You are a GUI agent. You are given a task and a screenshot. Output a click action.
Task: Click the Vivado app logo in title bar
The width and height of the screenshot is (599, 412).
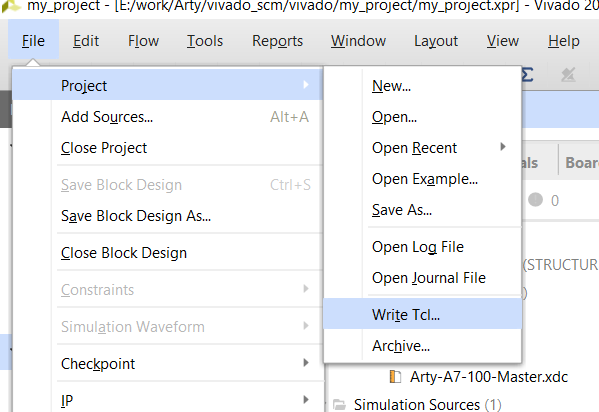point(10,5)
